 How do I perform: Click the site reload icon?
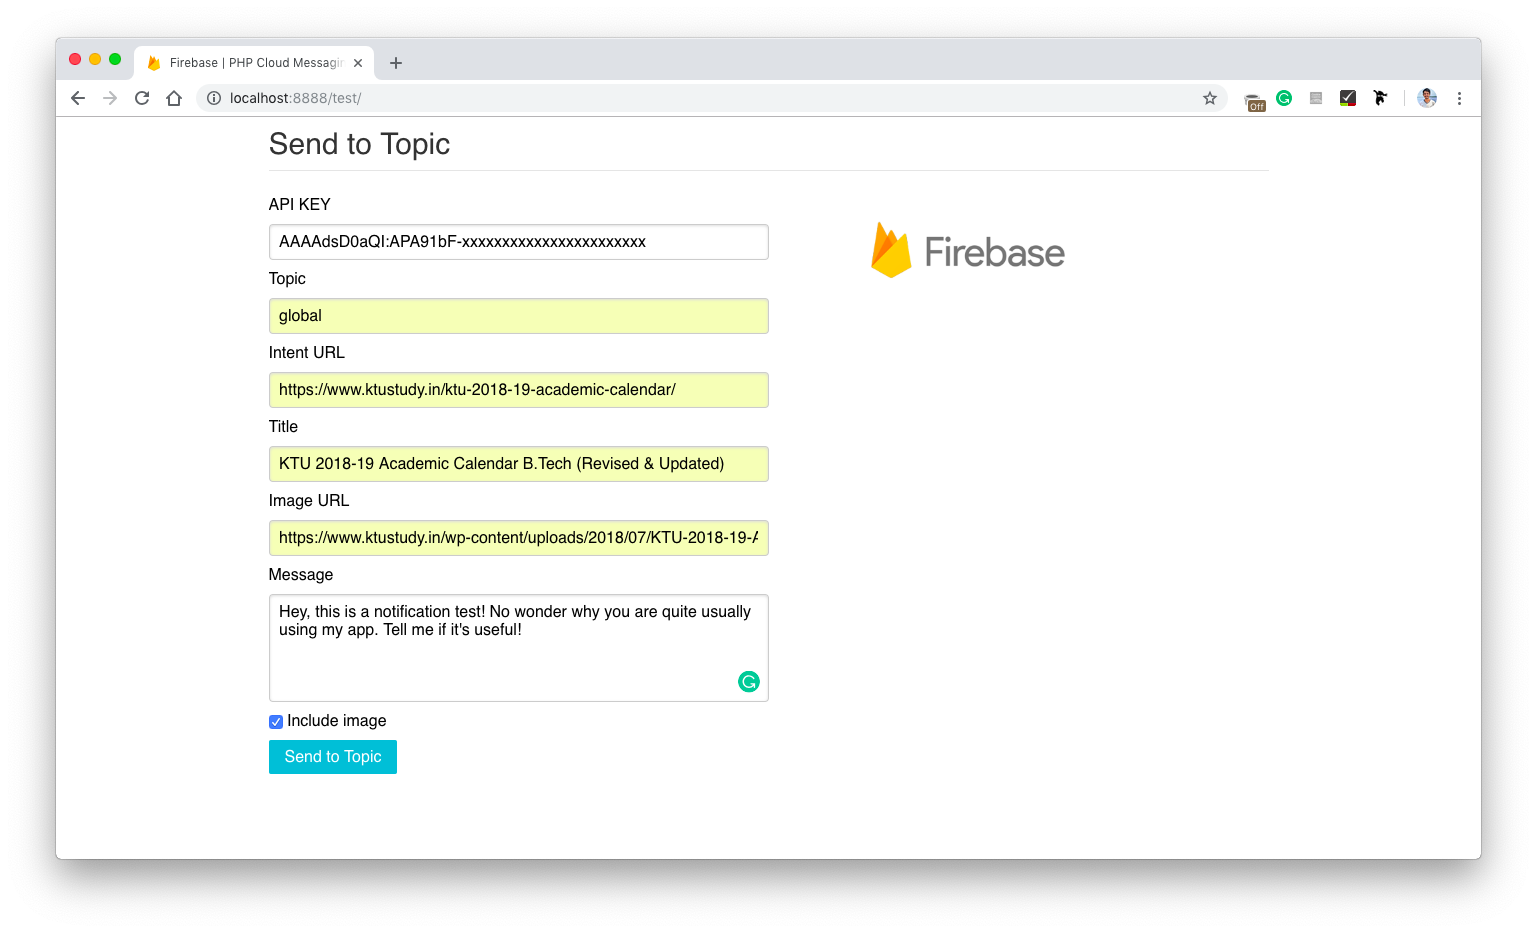[x=141, y=98]
